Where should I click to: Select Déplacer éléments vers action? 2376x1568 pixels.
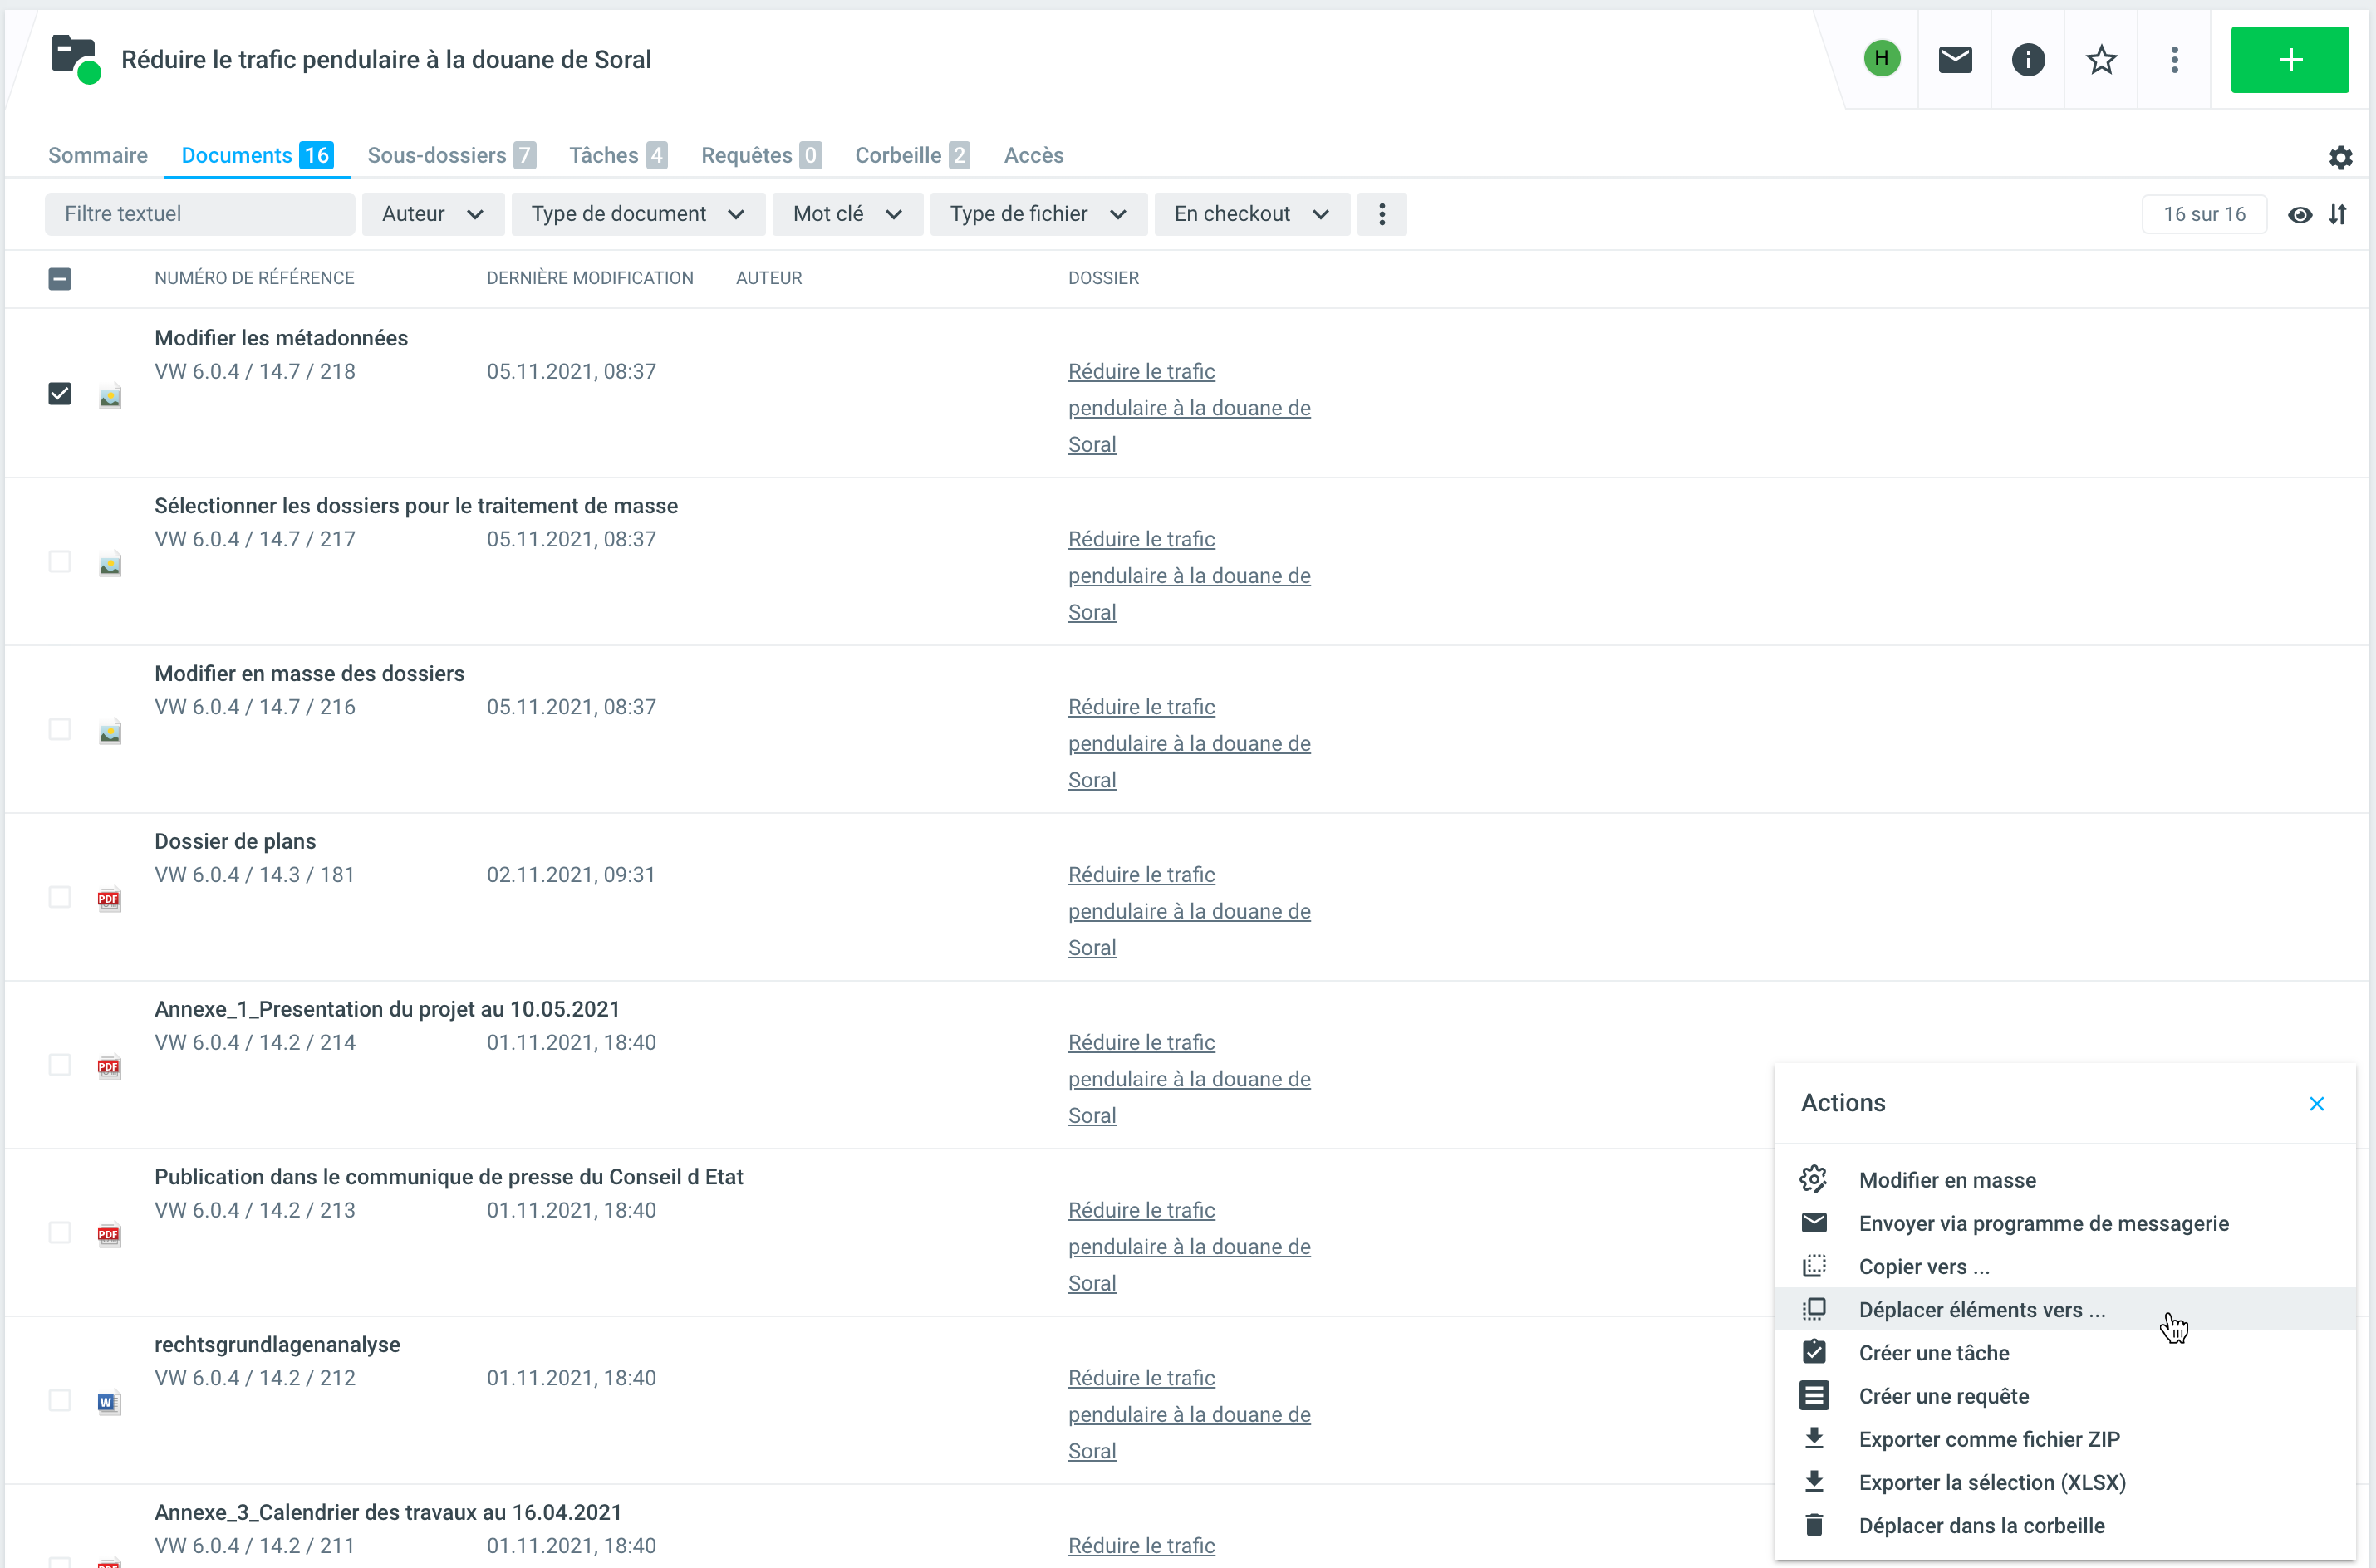[1981, 1309]
